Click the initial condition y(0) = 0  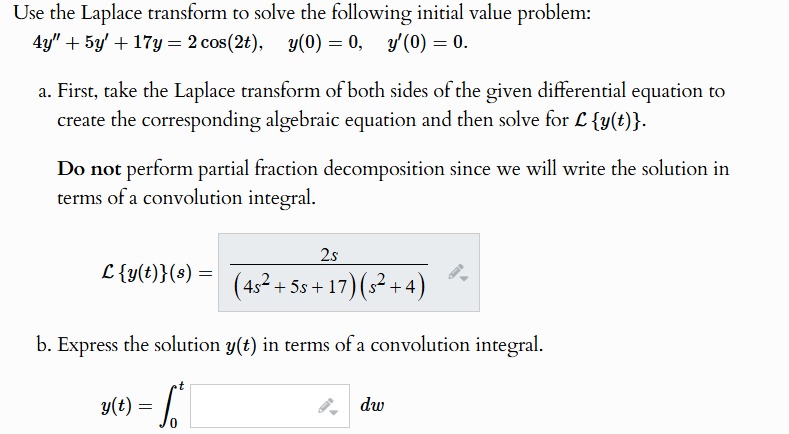point(325,43)
